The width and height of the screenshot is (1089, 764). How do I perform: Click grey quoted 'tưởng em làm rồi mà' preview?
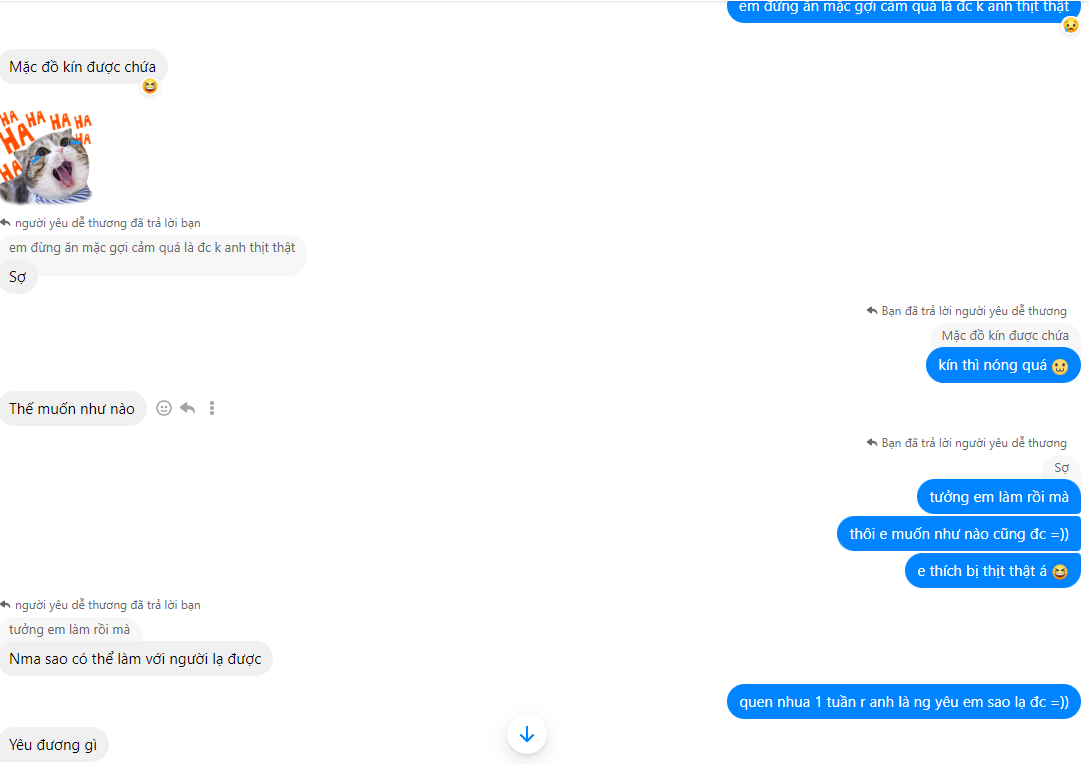pos(69,629)
